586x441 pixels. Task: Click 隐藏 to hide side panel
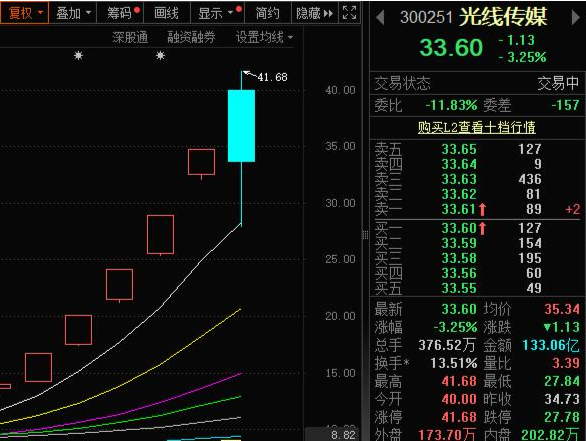(x=314, y=13)
